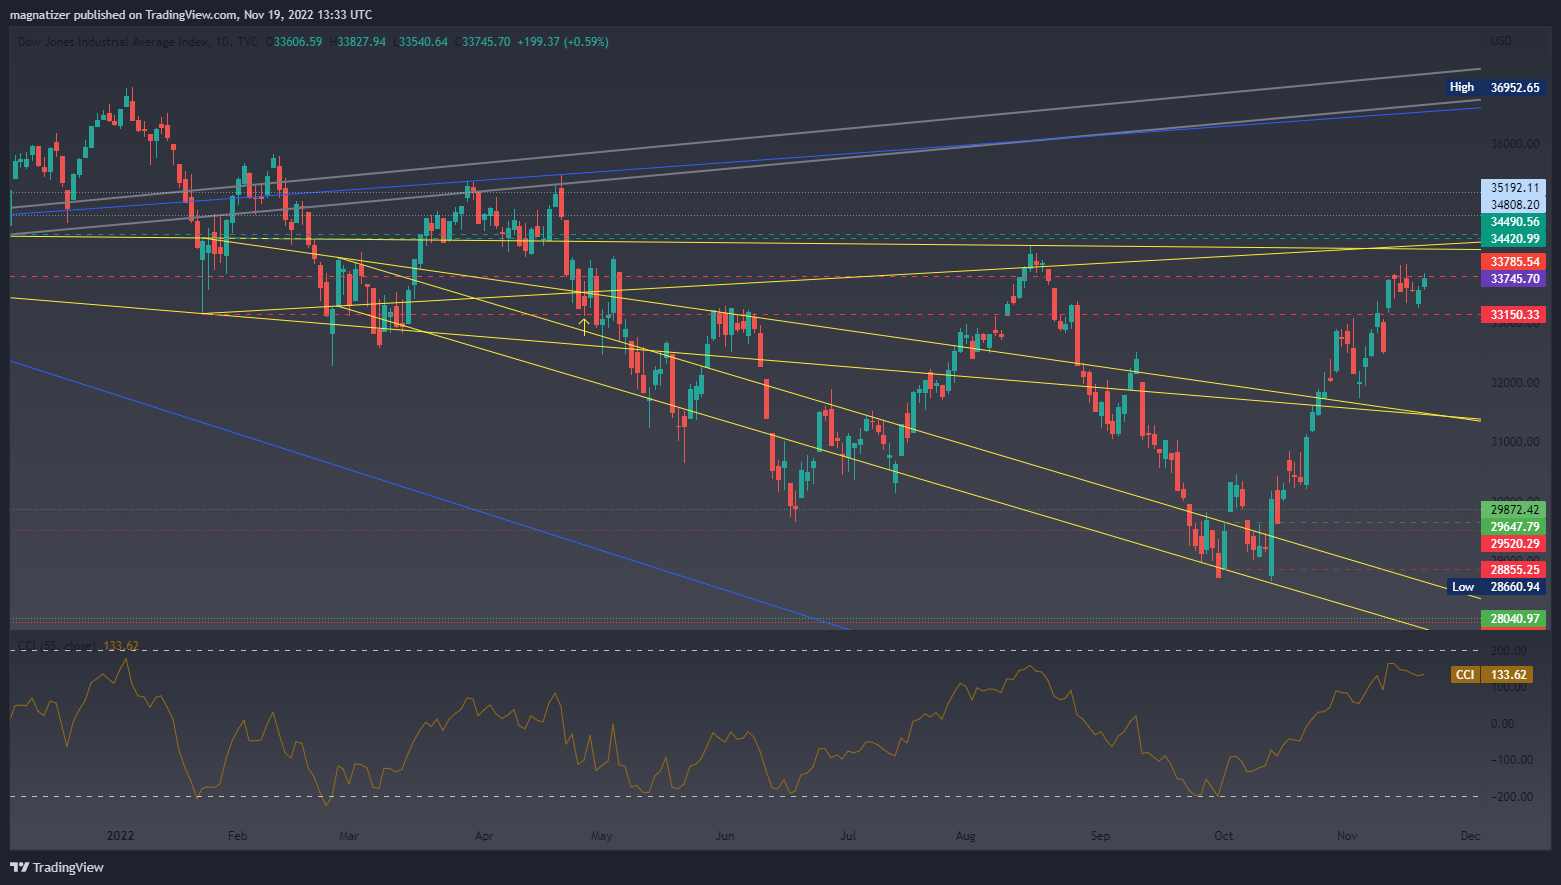This screenshot has width=1561, height=885.
Task: Click the TradingView logo in the footer
Action: click(57, 867)
